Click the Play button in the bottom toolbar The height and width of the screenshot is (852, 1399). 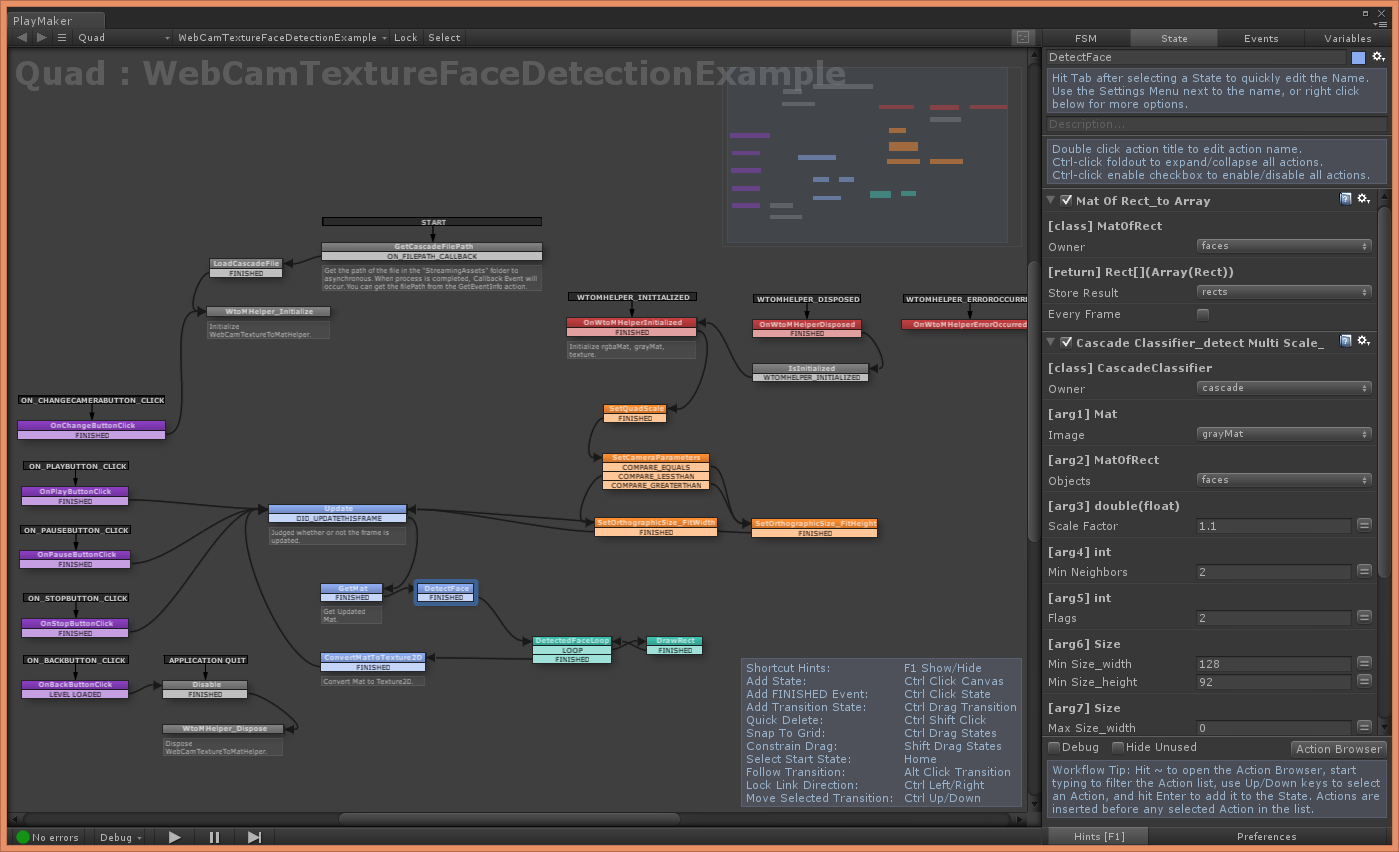tap(175, 837)
